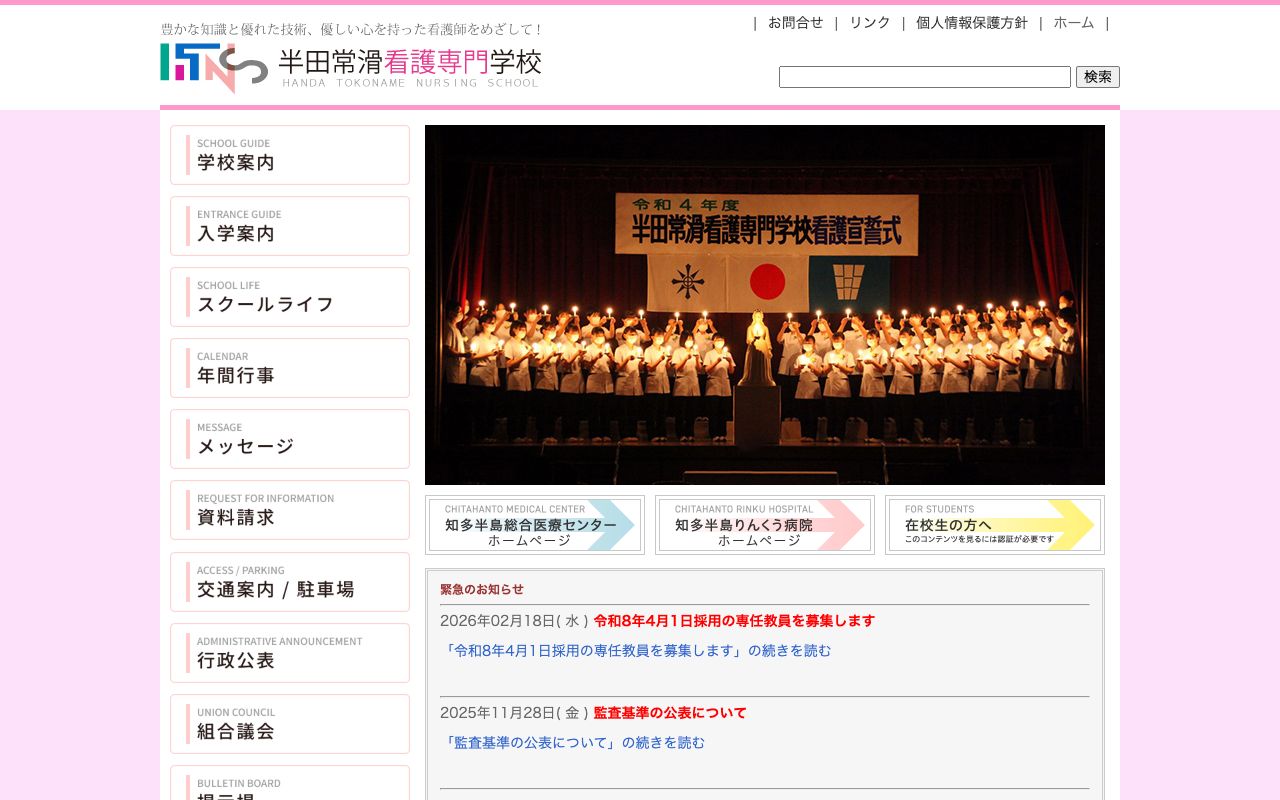
Task: Select 資料請求 to request information materials
Action: [x=290, y=510]
